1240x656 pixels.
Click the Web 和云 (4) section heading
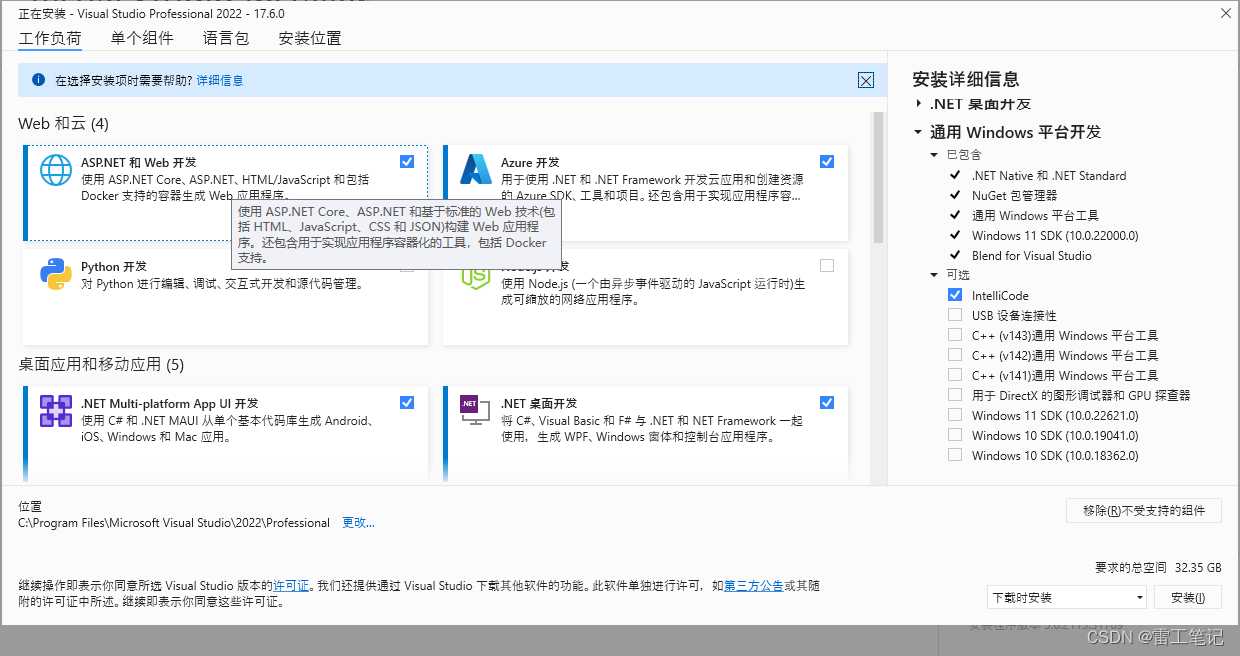[63, 123]
